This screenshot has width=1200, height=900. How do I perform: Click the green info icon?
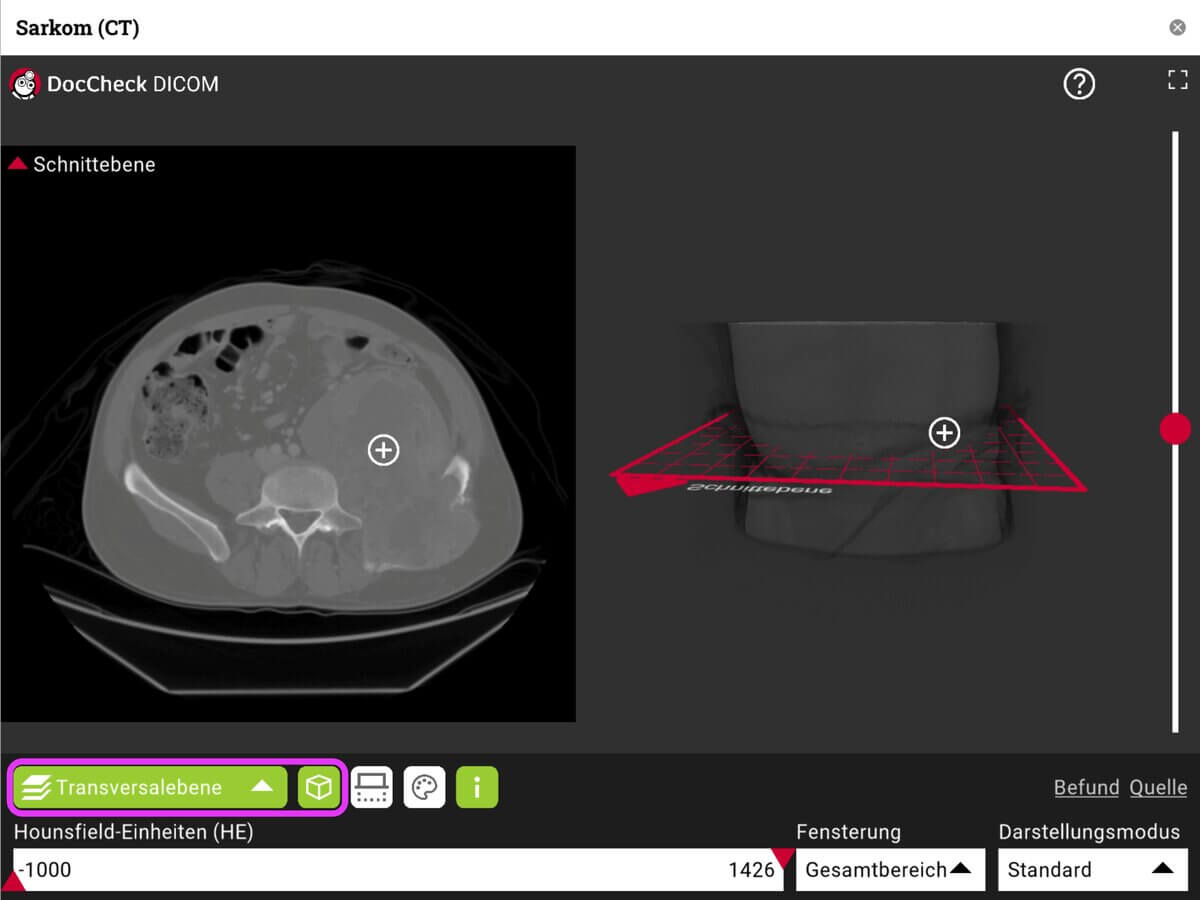pyautogui.click(x=476, y=787)
